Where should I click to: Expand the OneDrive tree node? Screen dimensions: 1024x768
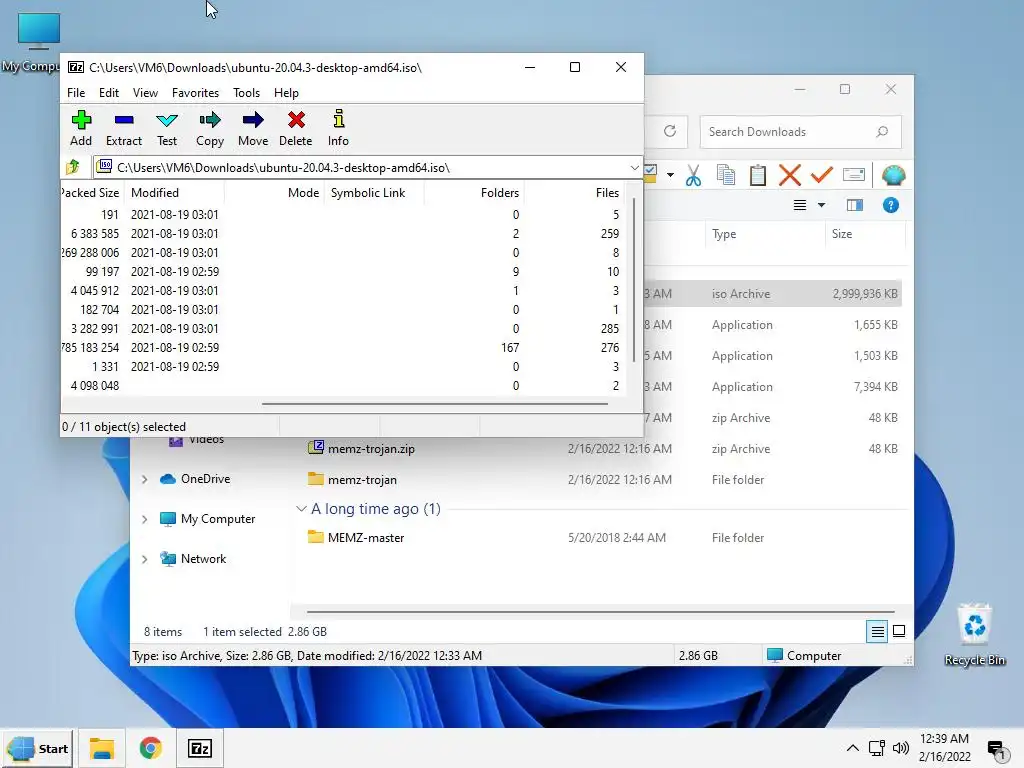tap(144, 479)
